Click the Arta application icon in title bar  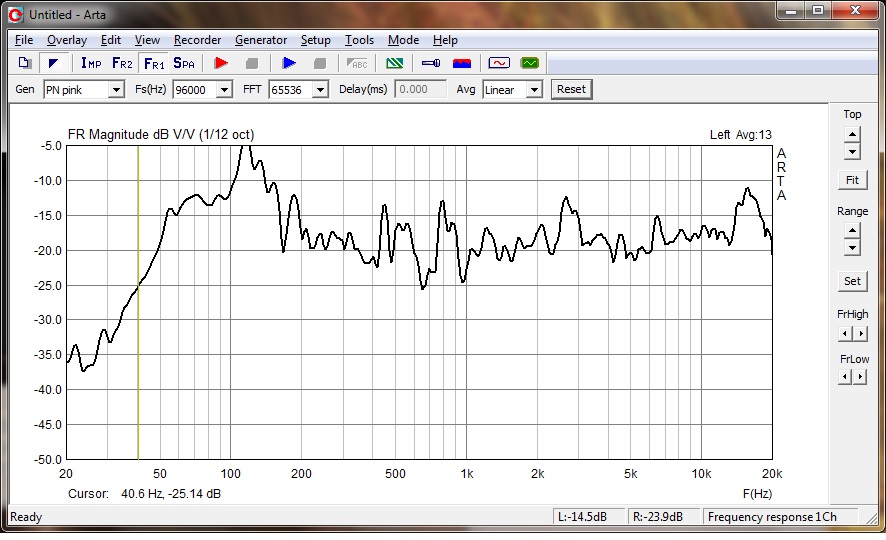click(15, 15)
